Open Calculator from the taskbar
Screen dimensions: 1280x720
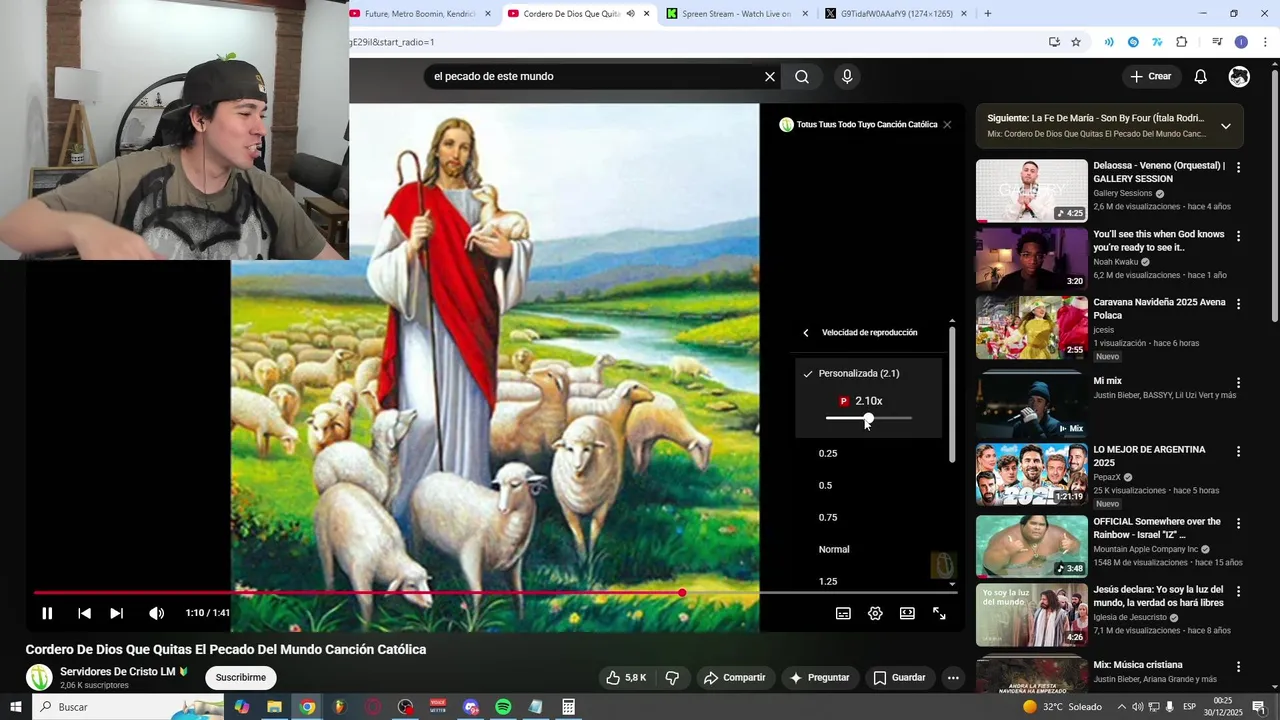tap(568, 707)
